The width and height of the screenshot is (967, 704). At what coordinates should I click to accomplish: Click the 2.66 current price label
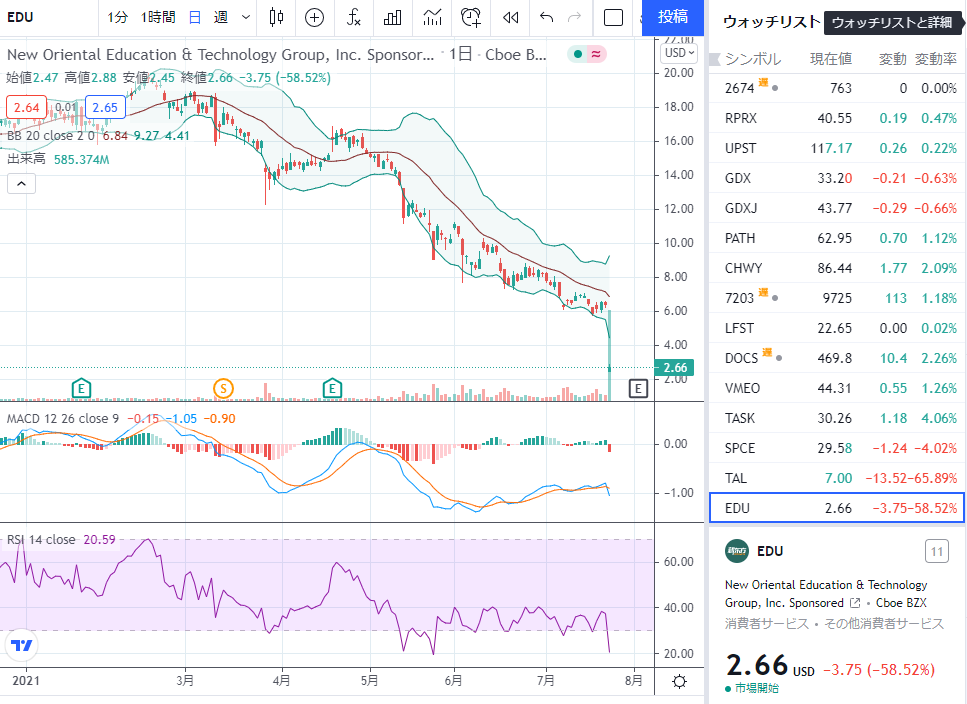pyautogui.click(x=675, y=368)
